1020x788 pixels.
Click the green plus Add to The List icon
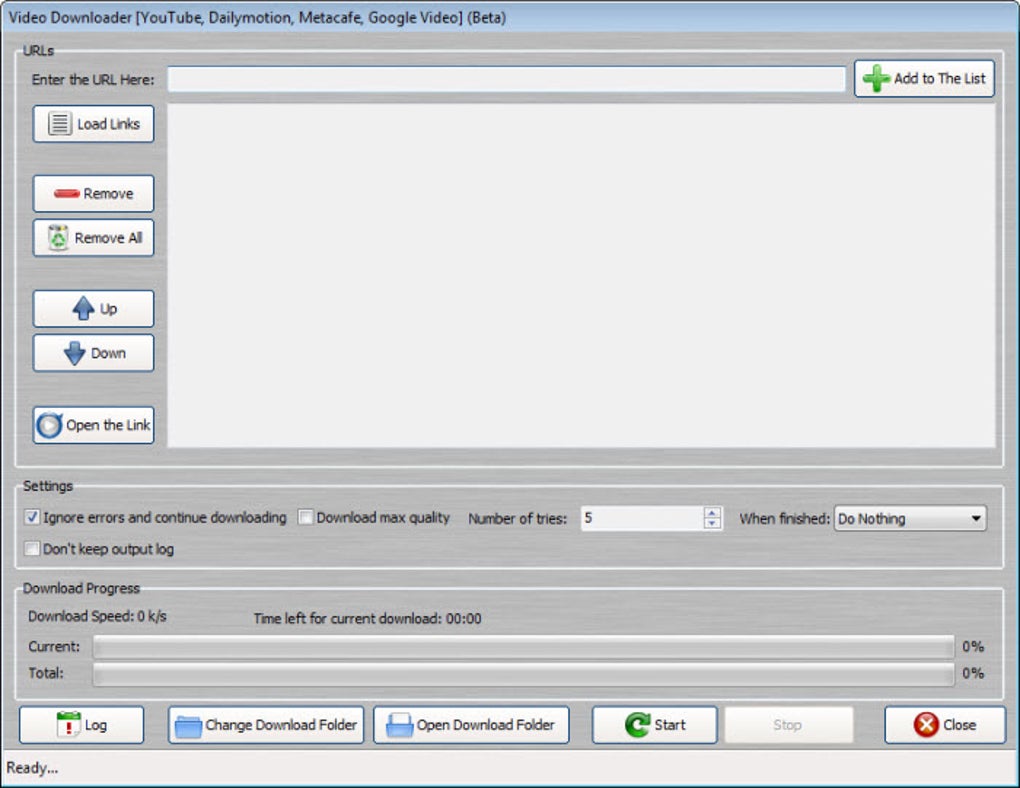pyautogui.click(x=875, y=78)
